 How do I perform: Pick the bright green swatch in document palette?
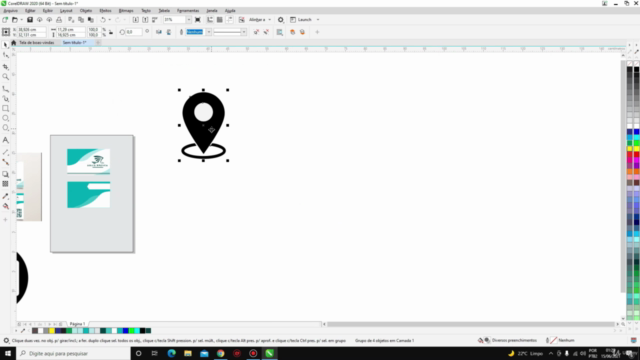pyautogui.click(x=131, y=331)
